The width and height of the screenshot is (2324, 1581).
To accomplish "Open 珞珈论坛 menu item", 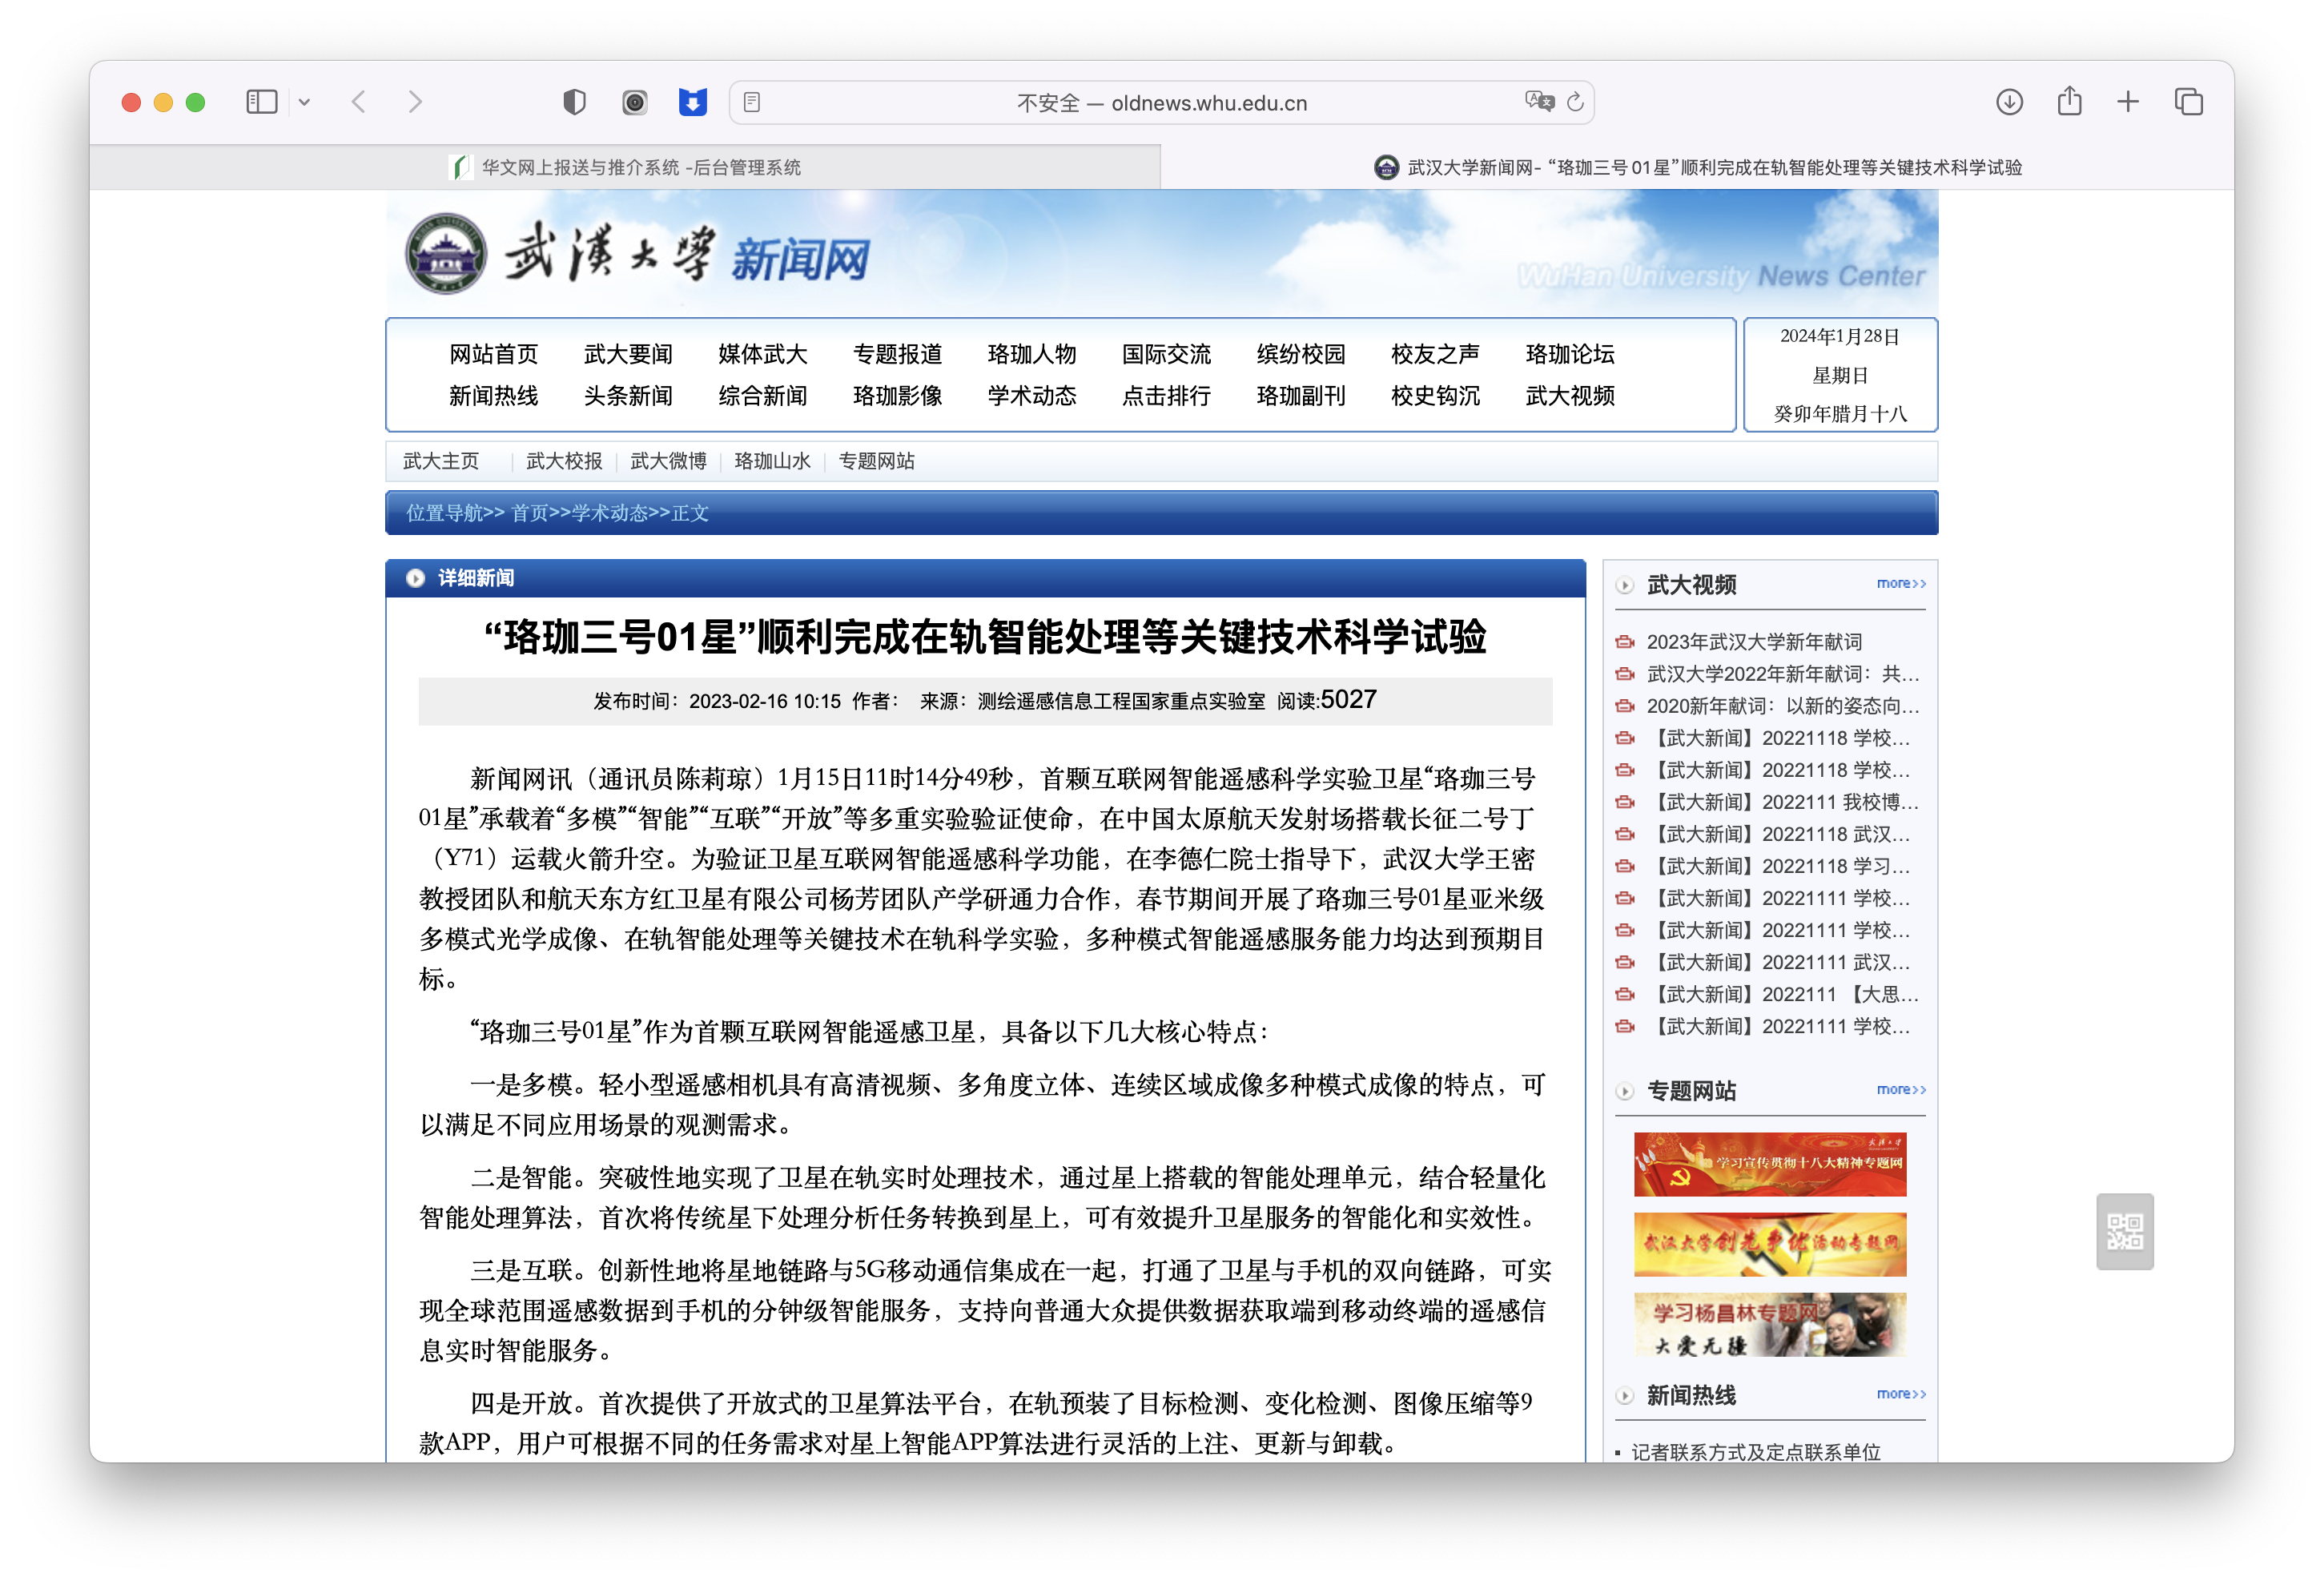I will [x=1570, y=354].
